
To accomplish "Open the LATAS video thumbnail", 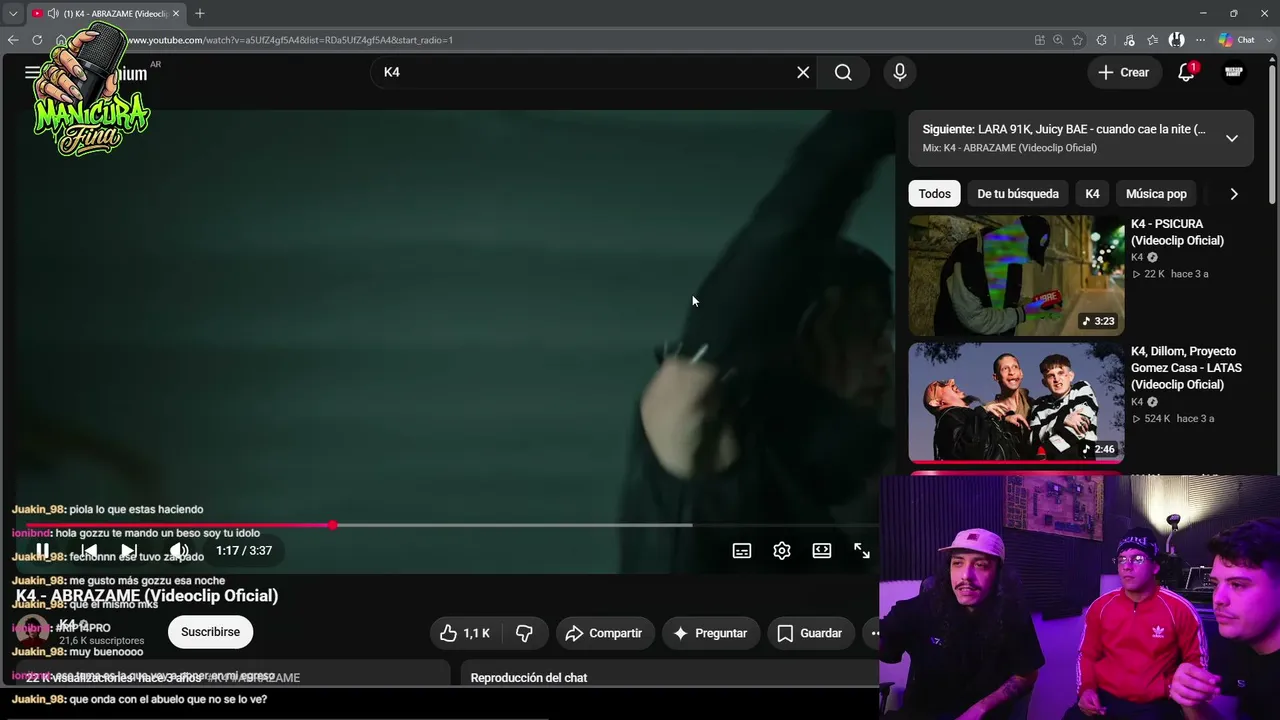I will click(x=1016, y=403).
